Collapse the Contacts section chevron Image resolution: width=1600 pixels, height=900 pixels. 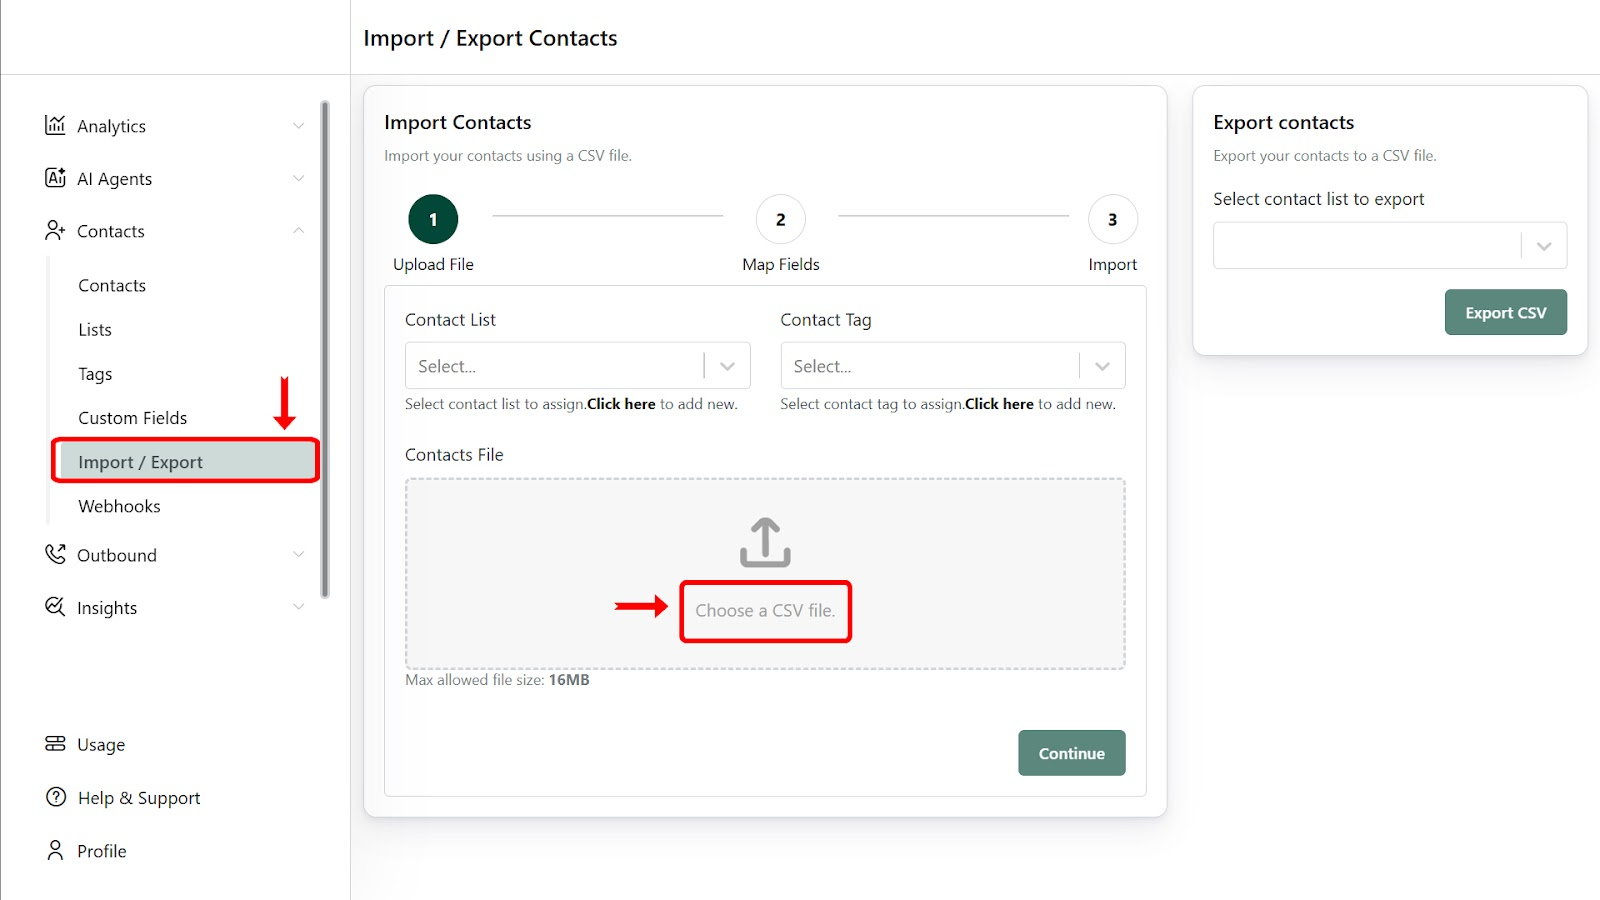pyautogui.click(x=298, y=231)
